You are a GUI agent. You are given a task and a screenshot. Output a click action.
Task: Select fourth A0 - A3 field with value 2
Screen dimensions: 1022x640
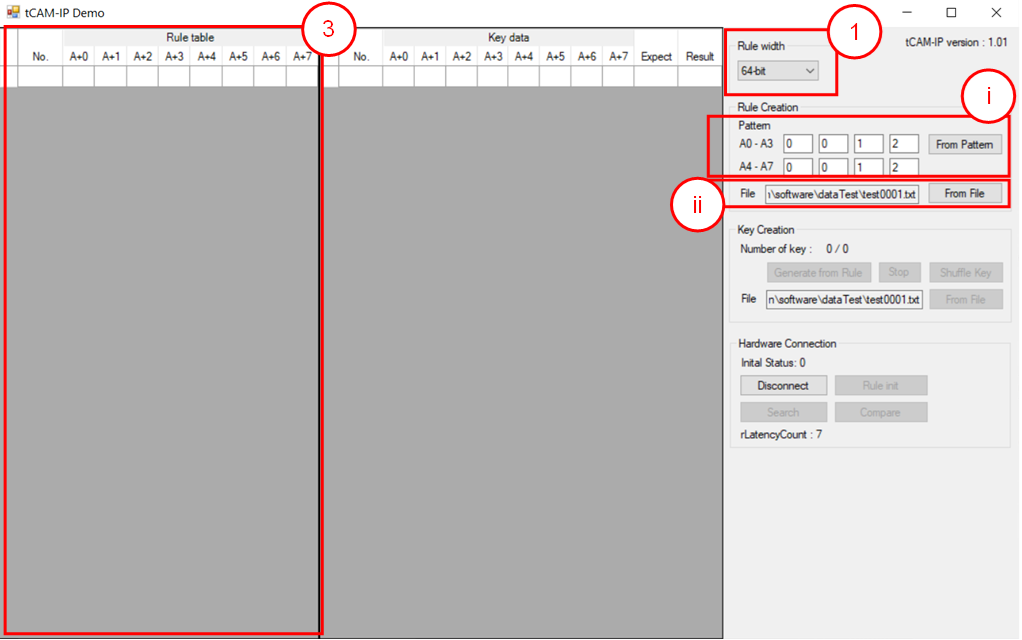[x=903, y=144]
